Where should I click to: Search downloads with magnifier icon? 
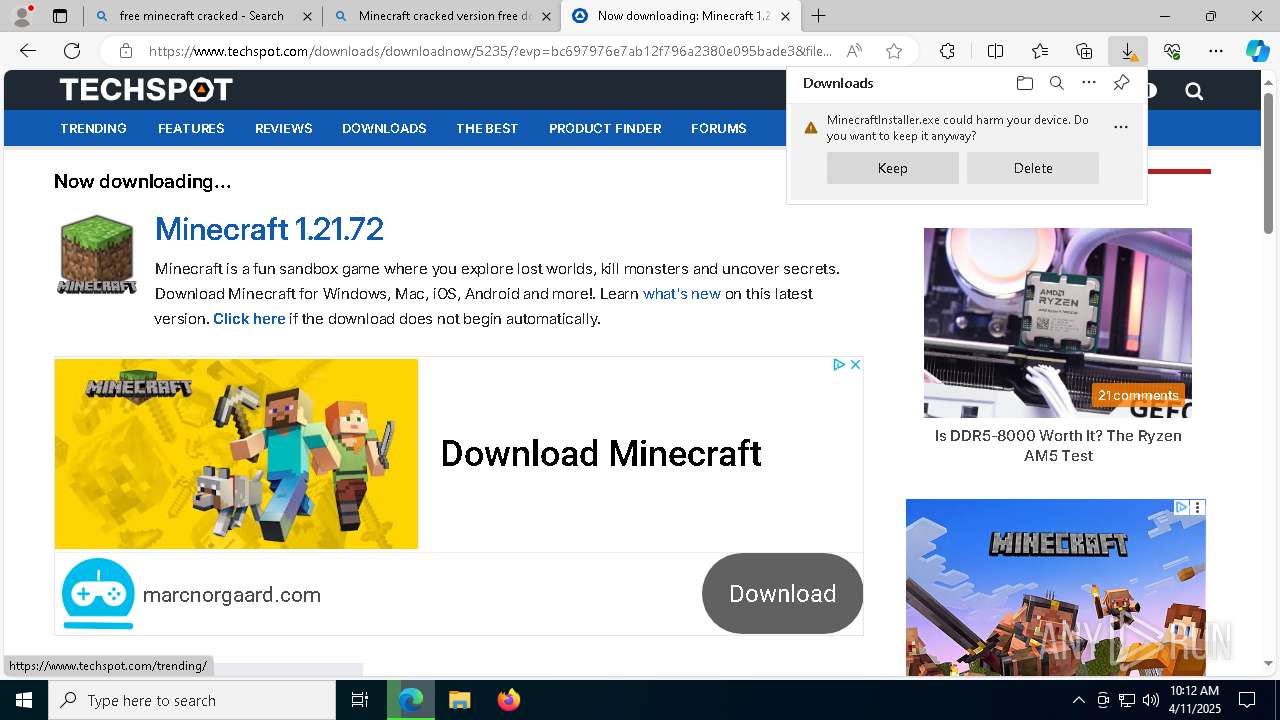[x=1056, y=83]
